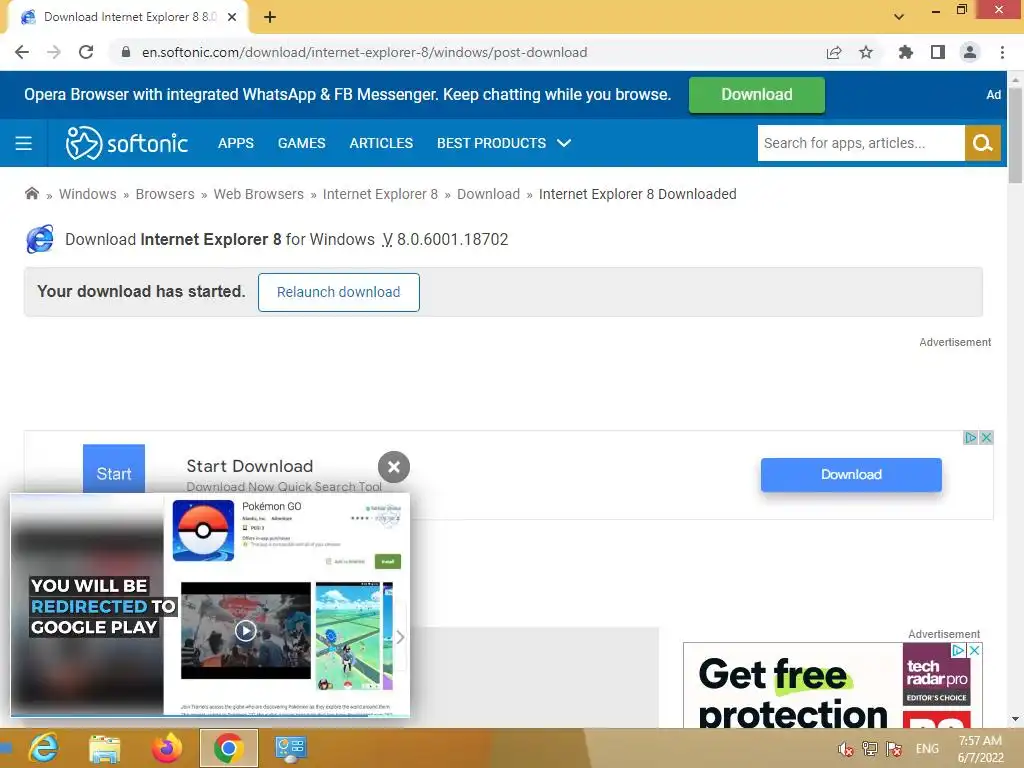Click the orange search magnifier button
This screenshot has width=1024, height=768.
pyautogui.click(x=983, y=143)
